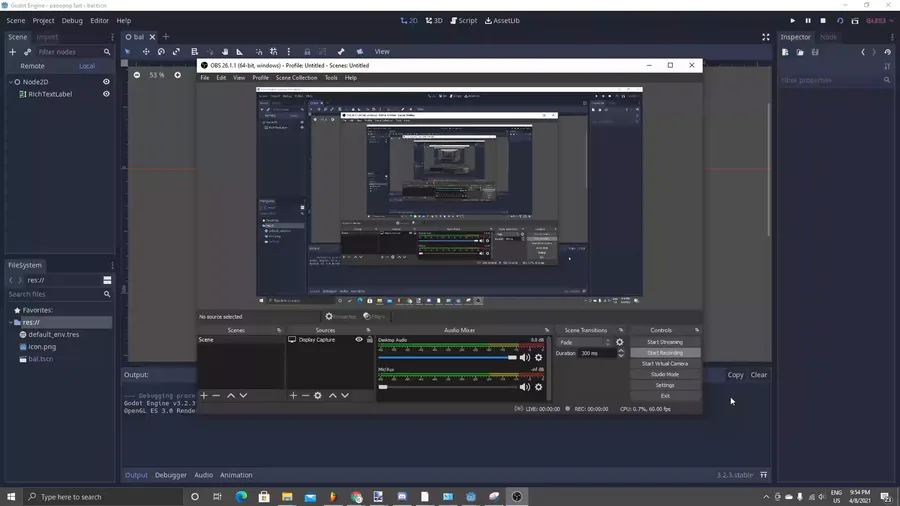Screen dimensions: 900x506
Task: Open snapping options three-dot menu in Godot toolbar
Action: pyautogui.click(x=289, y=52)
